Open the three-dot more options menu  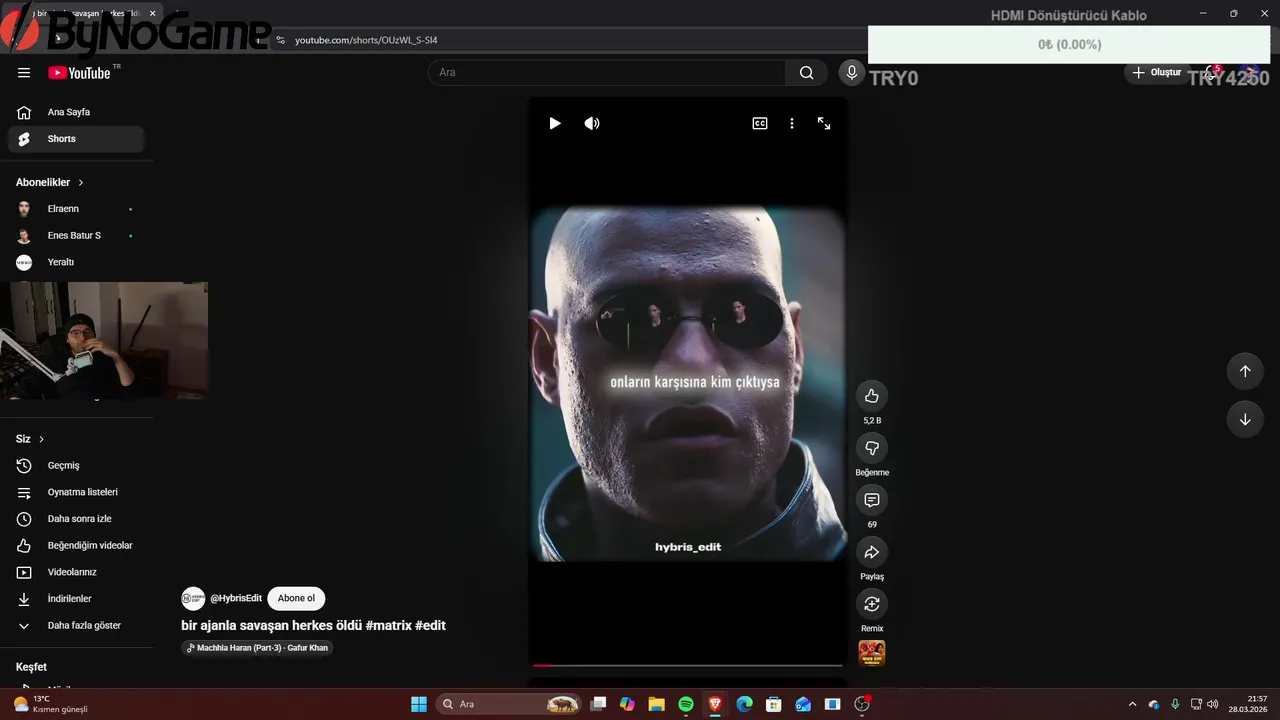(x=792, y=123)
